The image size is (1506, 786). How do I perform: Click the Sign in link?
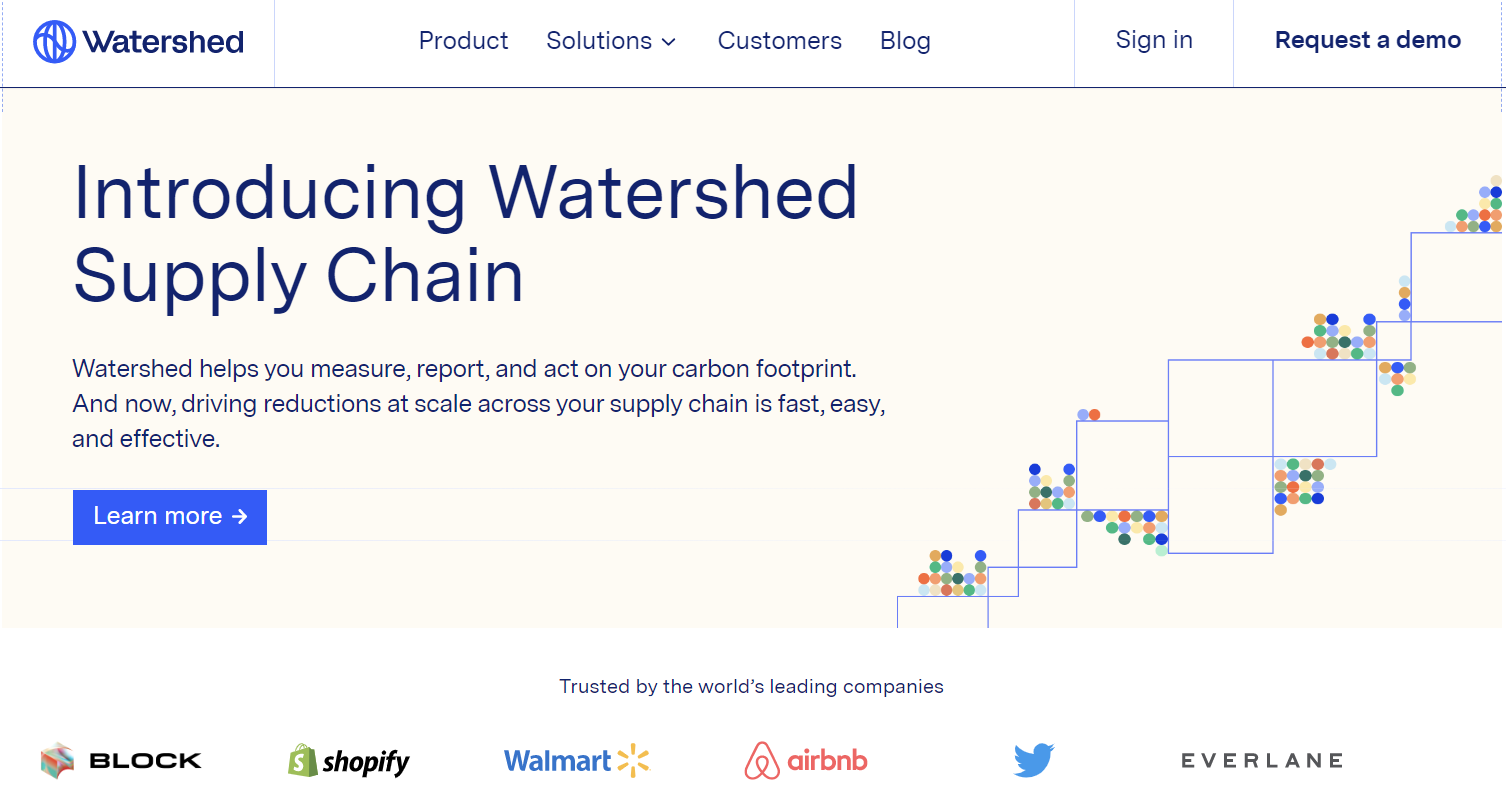(1154, 40)
